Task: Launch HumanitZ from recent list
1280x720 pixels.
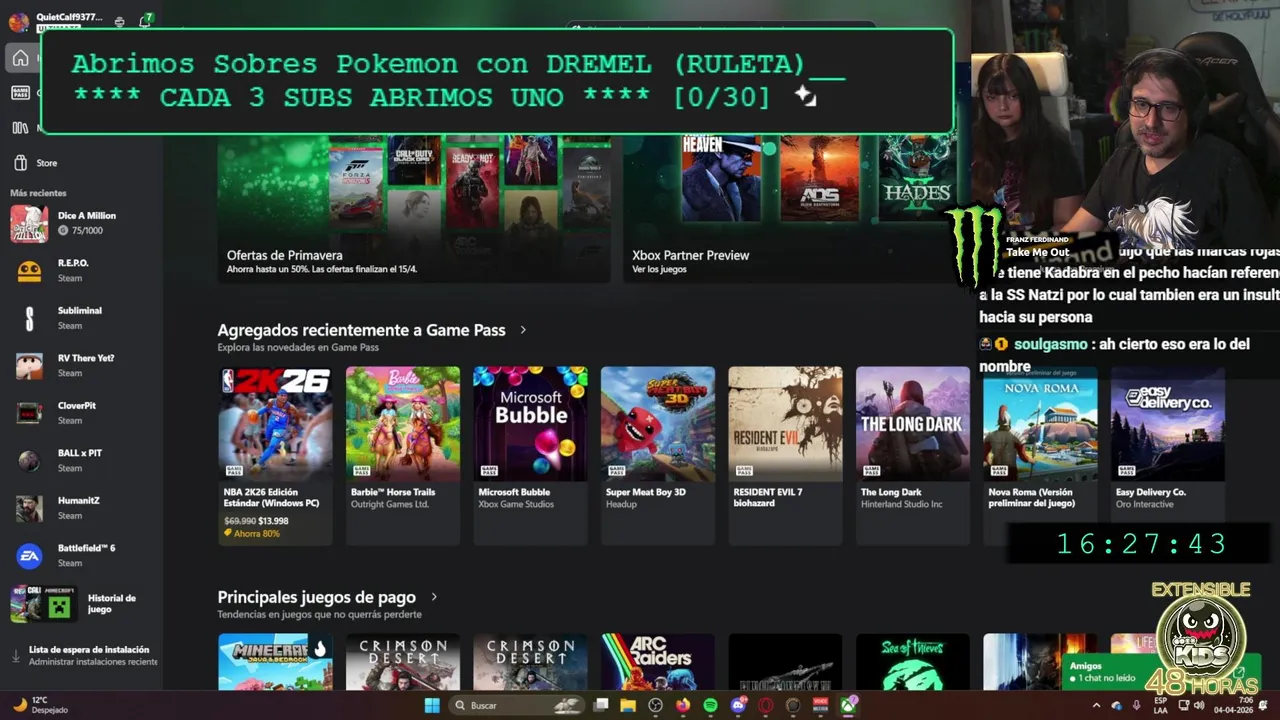Action: pyautogui.click(x=80, y=508)
